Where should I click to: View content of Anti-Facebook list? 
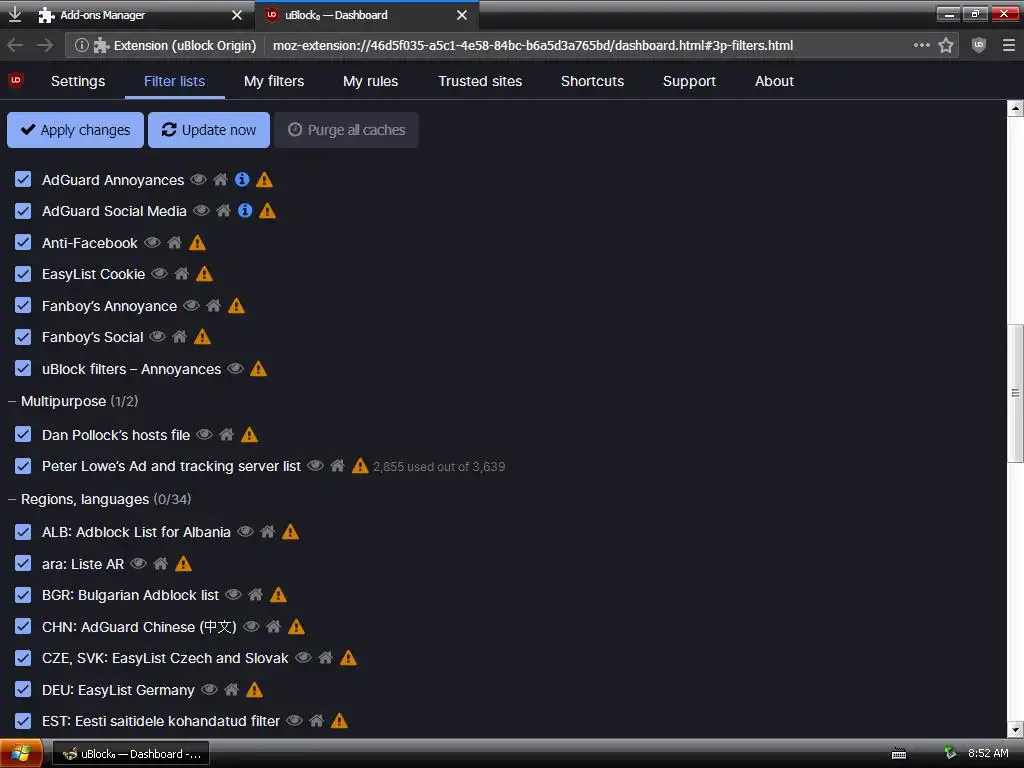click(152, 242)
